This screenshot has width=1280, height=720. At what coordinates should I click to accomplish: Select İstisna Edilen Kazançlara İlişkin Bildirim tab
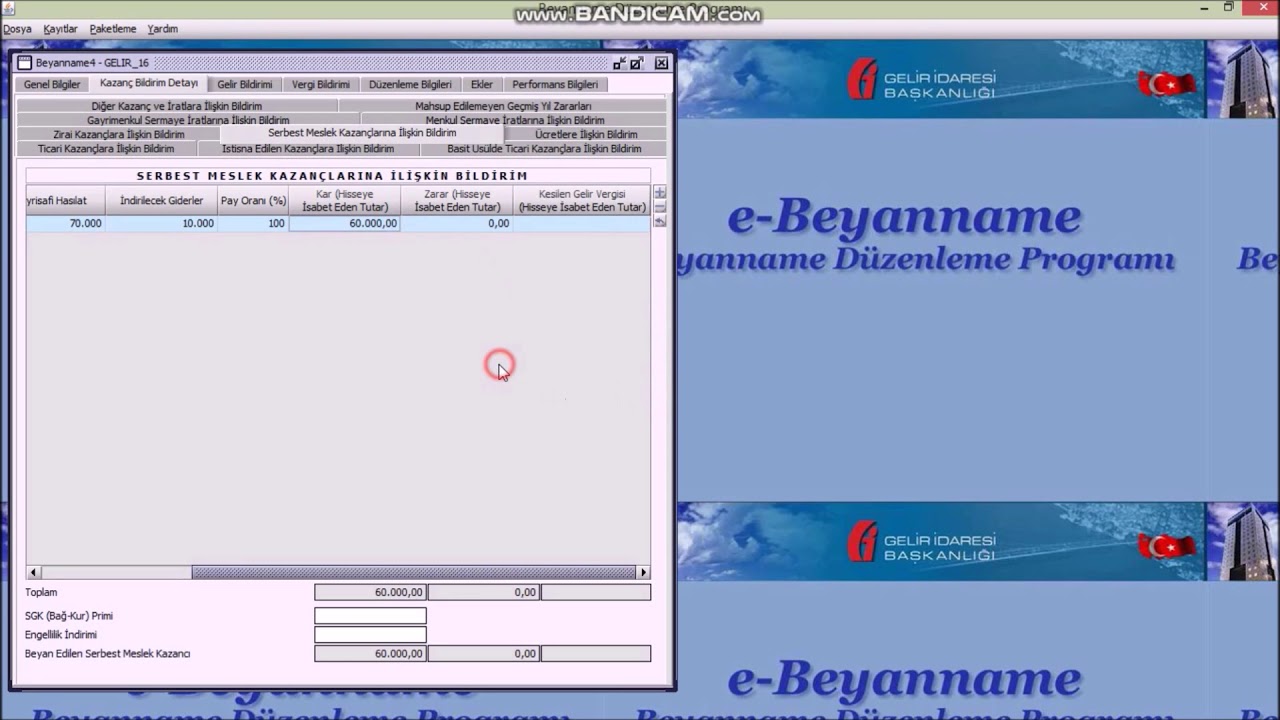[308, 149]
